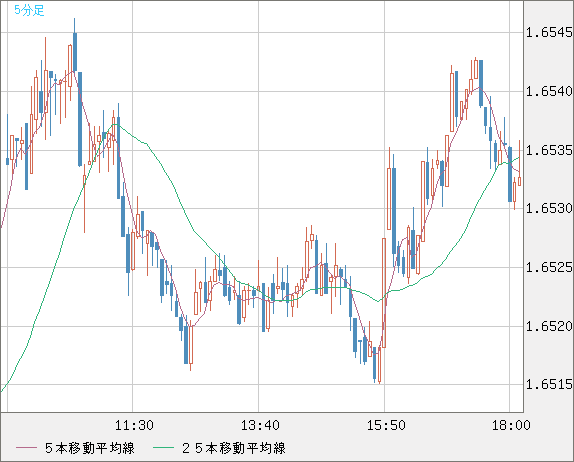Click the 1.6540 price level label
The width and height of the screenshot is (574, 462).
[x=549, y=91]
